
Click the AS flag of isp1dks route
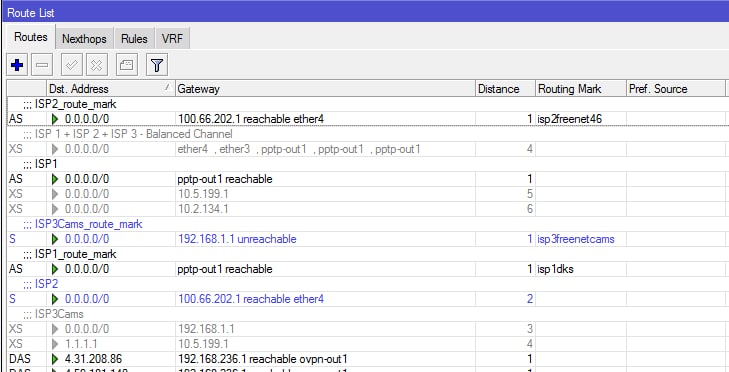(15, 269)
